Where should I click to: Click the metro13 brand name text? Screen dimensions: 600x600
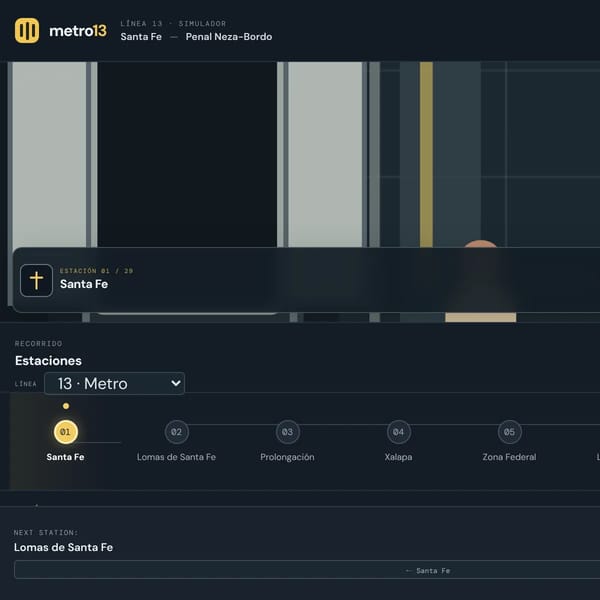click(78, 31)
